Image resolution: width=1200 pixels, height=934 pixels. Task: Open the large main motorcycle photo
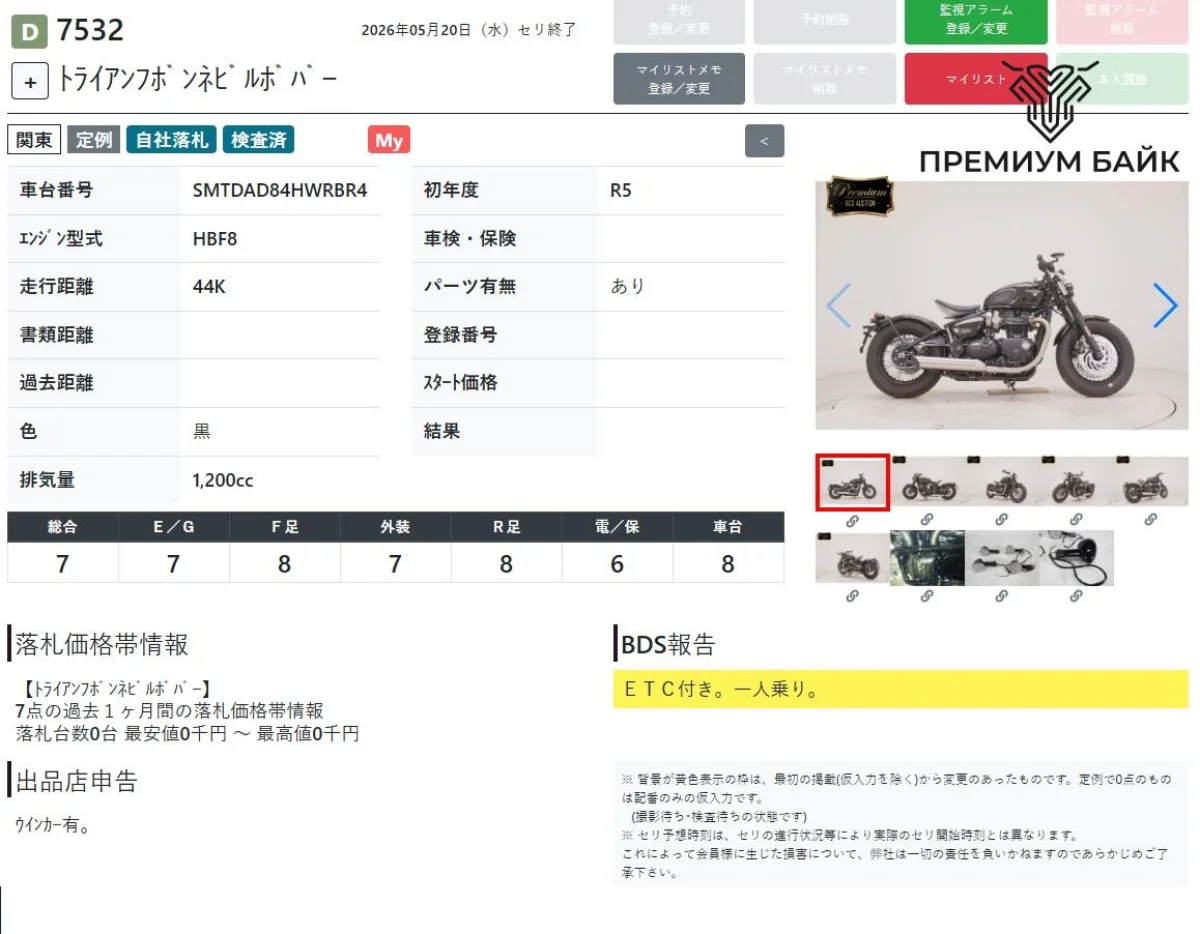(1002, 305)
